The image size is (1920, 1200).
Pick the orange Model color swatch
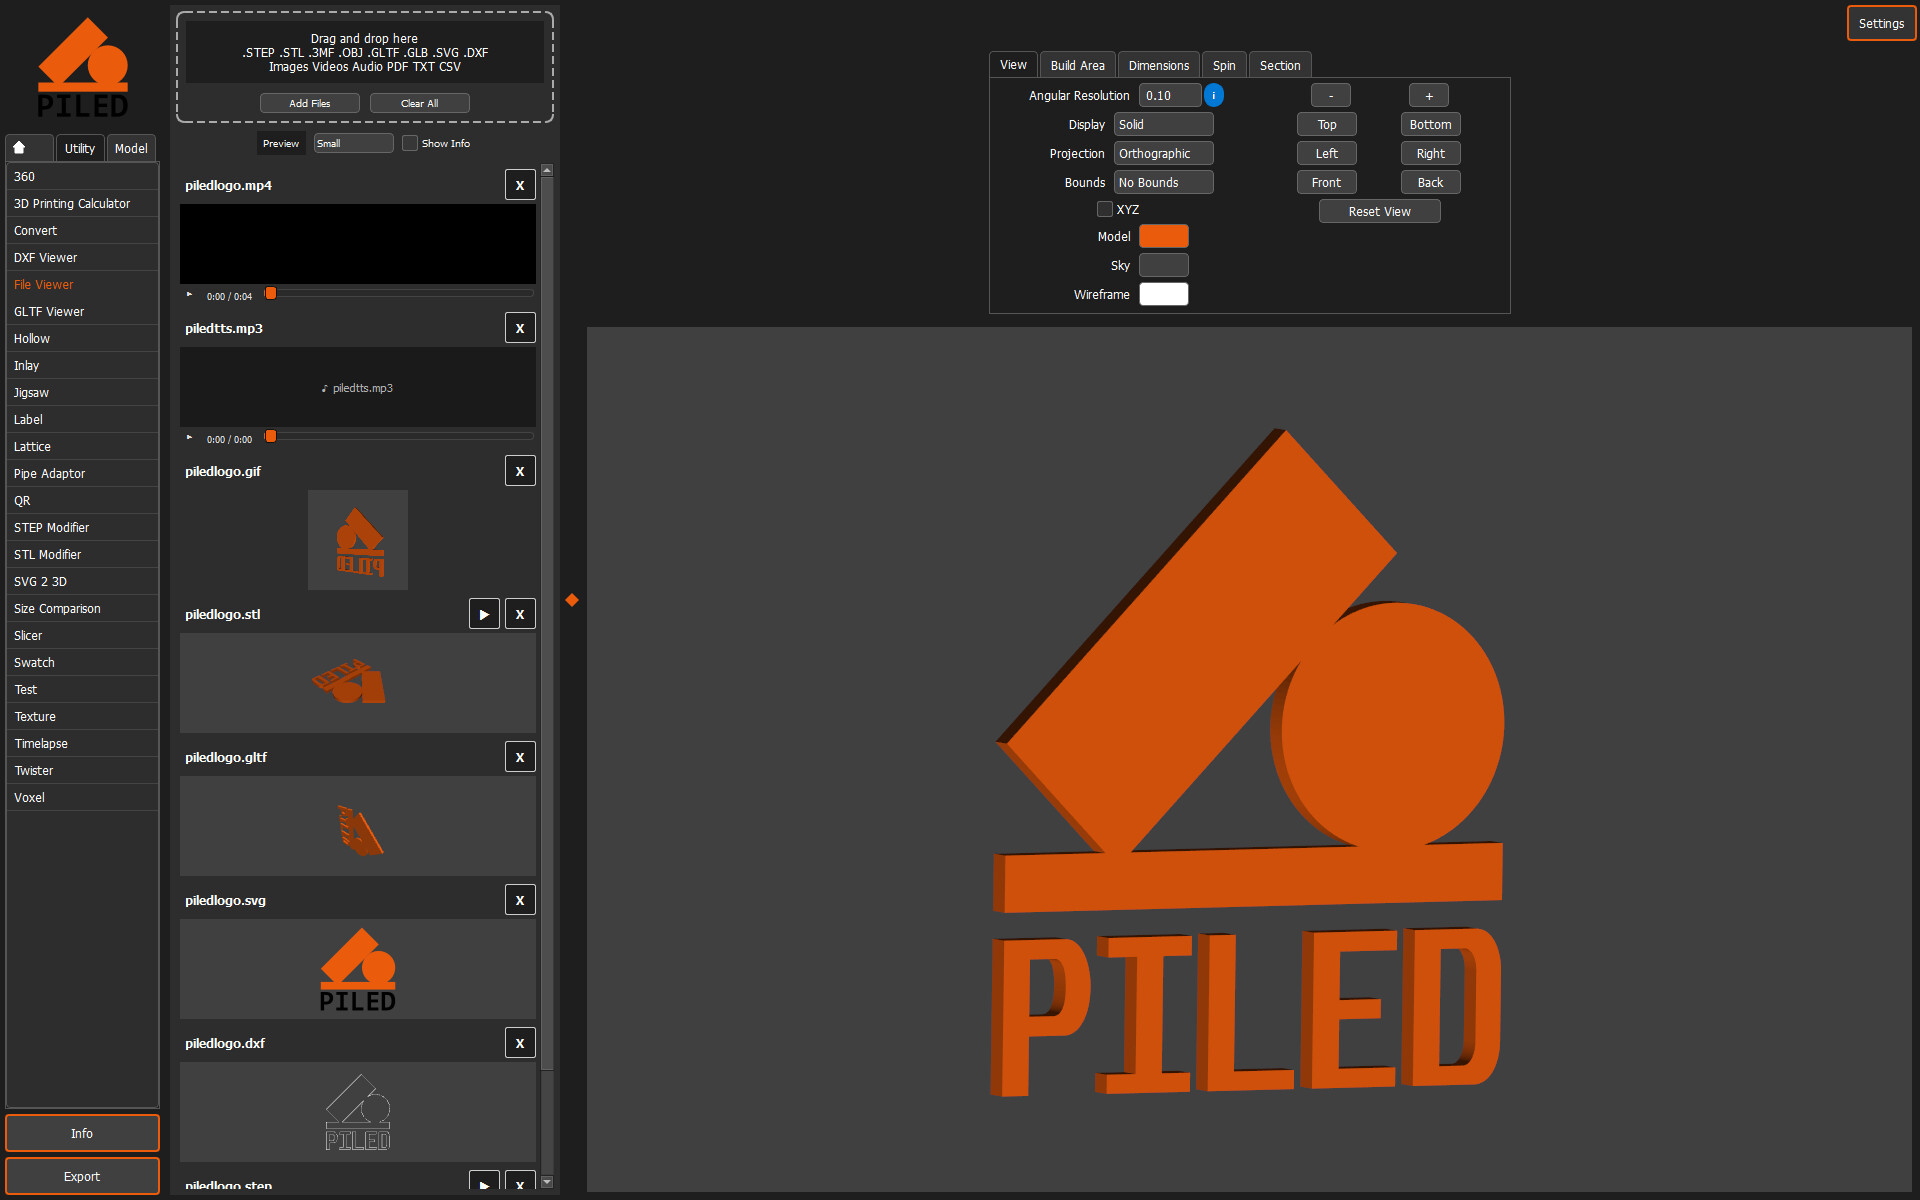1164,237
